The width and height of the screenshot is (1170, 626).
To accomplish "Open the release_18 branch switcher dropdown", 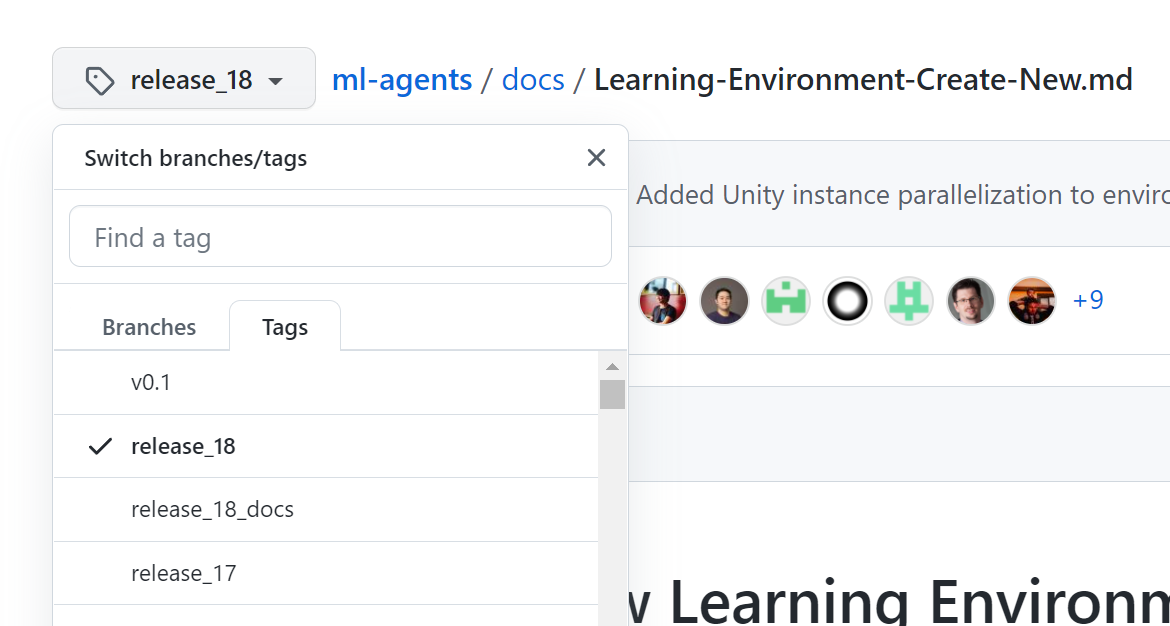I will click(183, 79).
